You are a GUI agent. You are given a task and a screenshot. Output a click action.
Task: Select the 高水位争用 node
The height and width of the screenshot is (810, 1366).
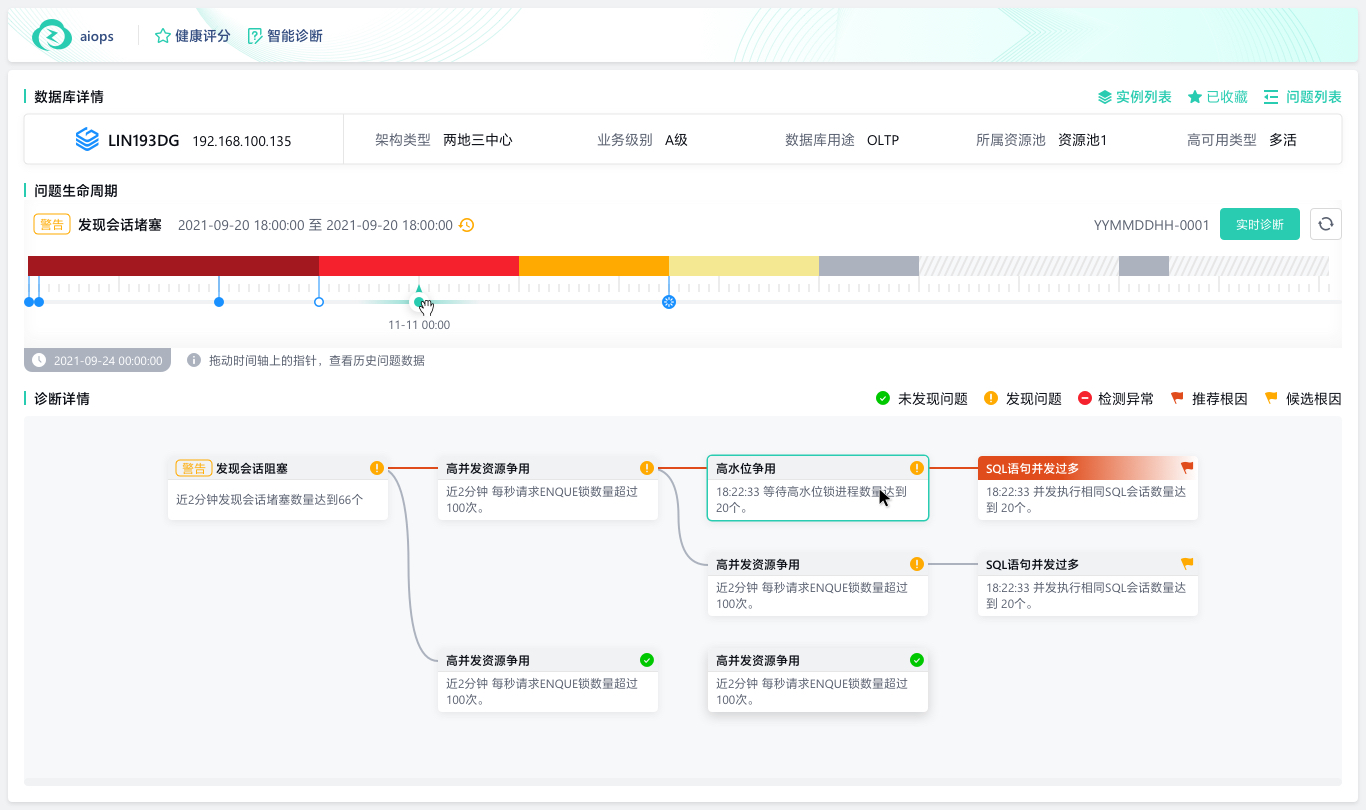(x=818, y=488)
